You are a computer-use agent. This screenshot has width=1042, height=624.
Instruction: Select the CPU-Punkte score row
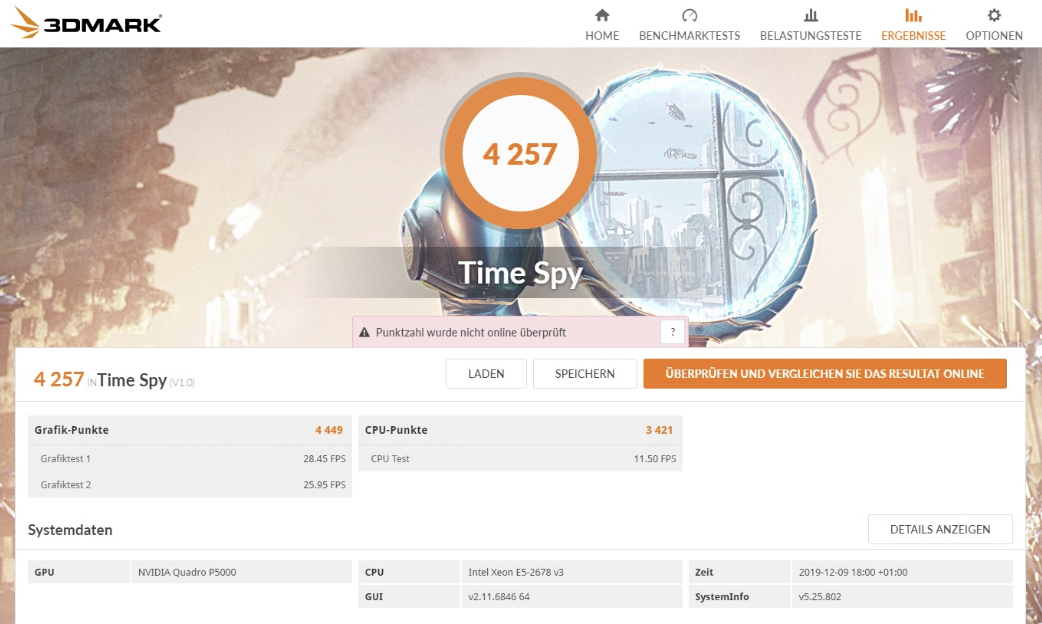point(520,430)
